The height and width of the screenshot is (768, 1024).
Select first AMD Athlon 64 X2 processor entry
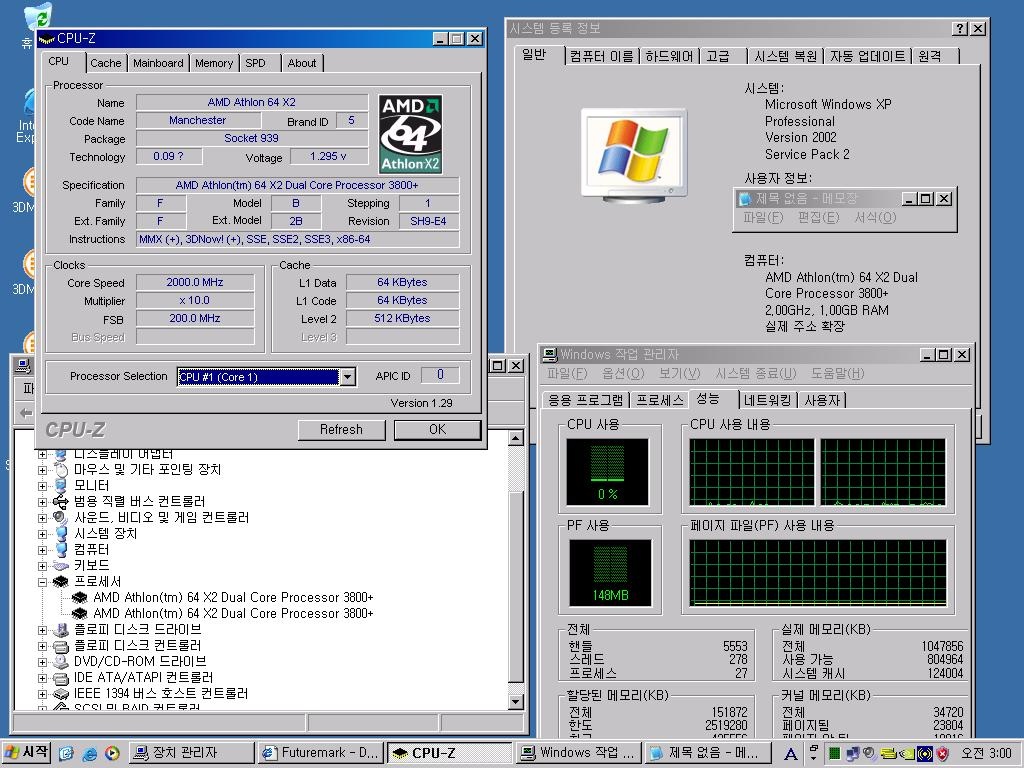click(x=233, y=598)
